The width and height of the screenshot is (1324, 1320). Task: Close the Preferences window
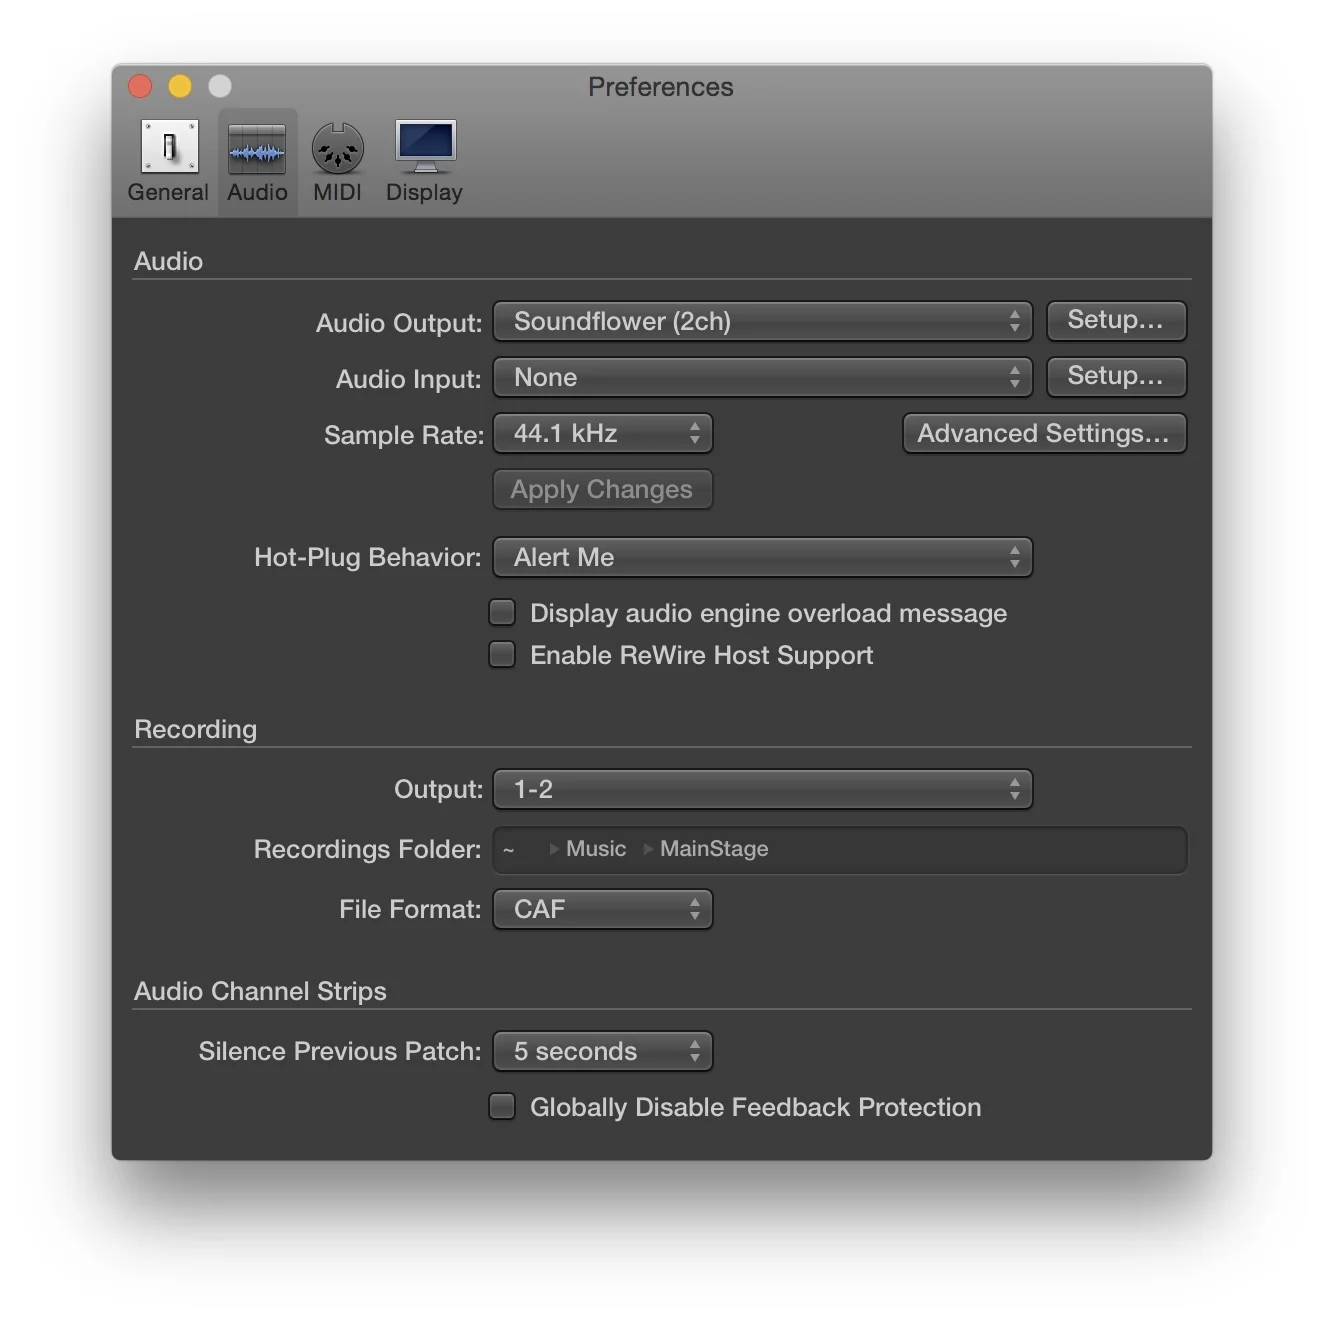tap(141, 87)
